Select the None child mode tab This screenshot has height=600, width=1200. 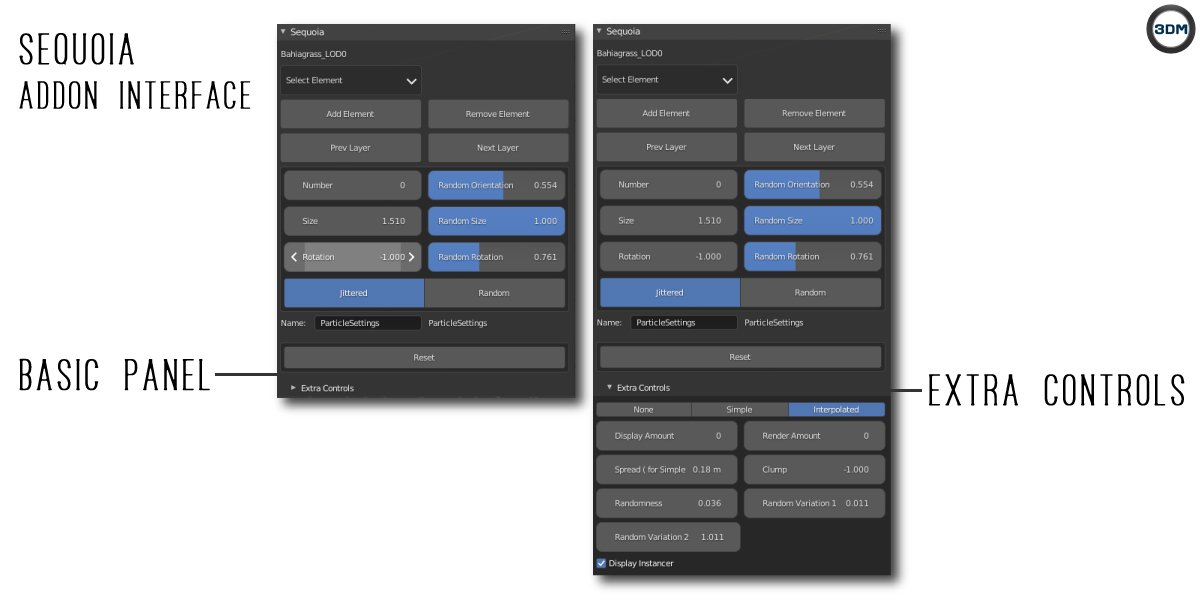click(x=644, y=409)
